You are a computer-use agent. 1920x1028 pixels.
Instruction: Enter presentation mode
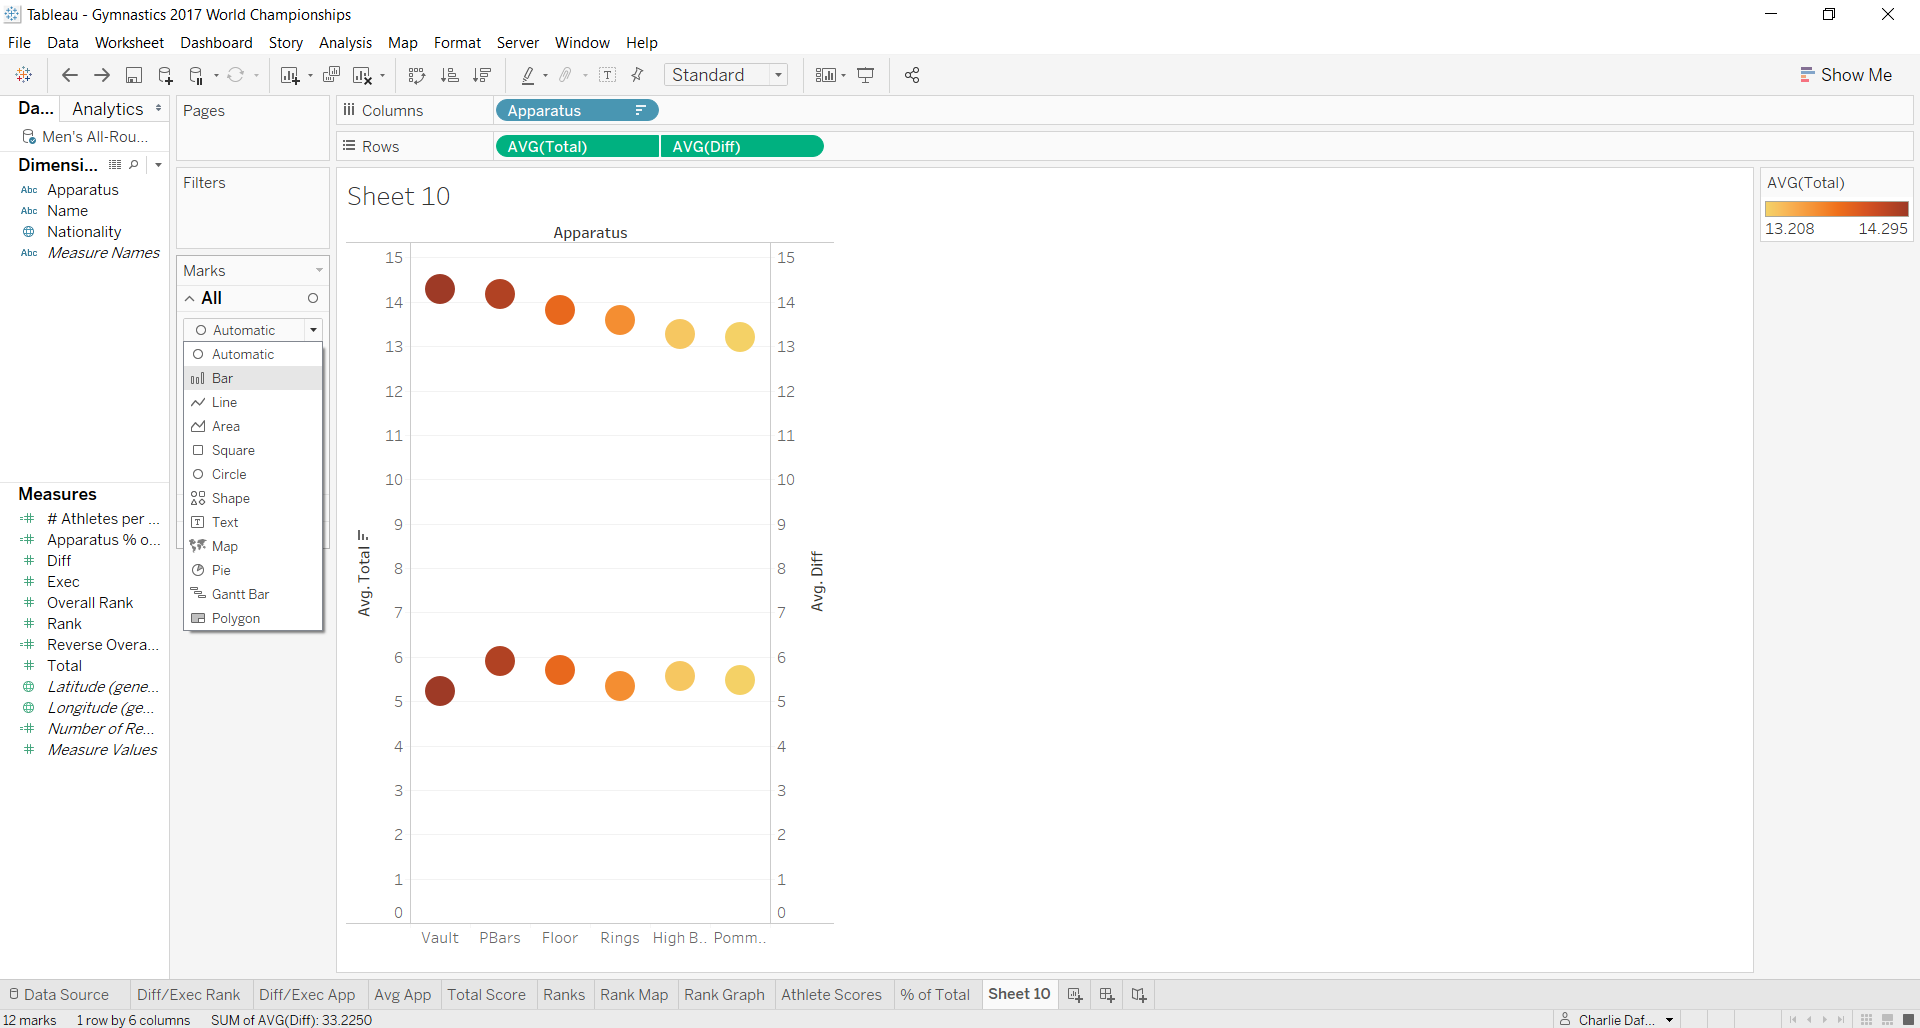865,75
